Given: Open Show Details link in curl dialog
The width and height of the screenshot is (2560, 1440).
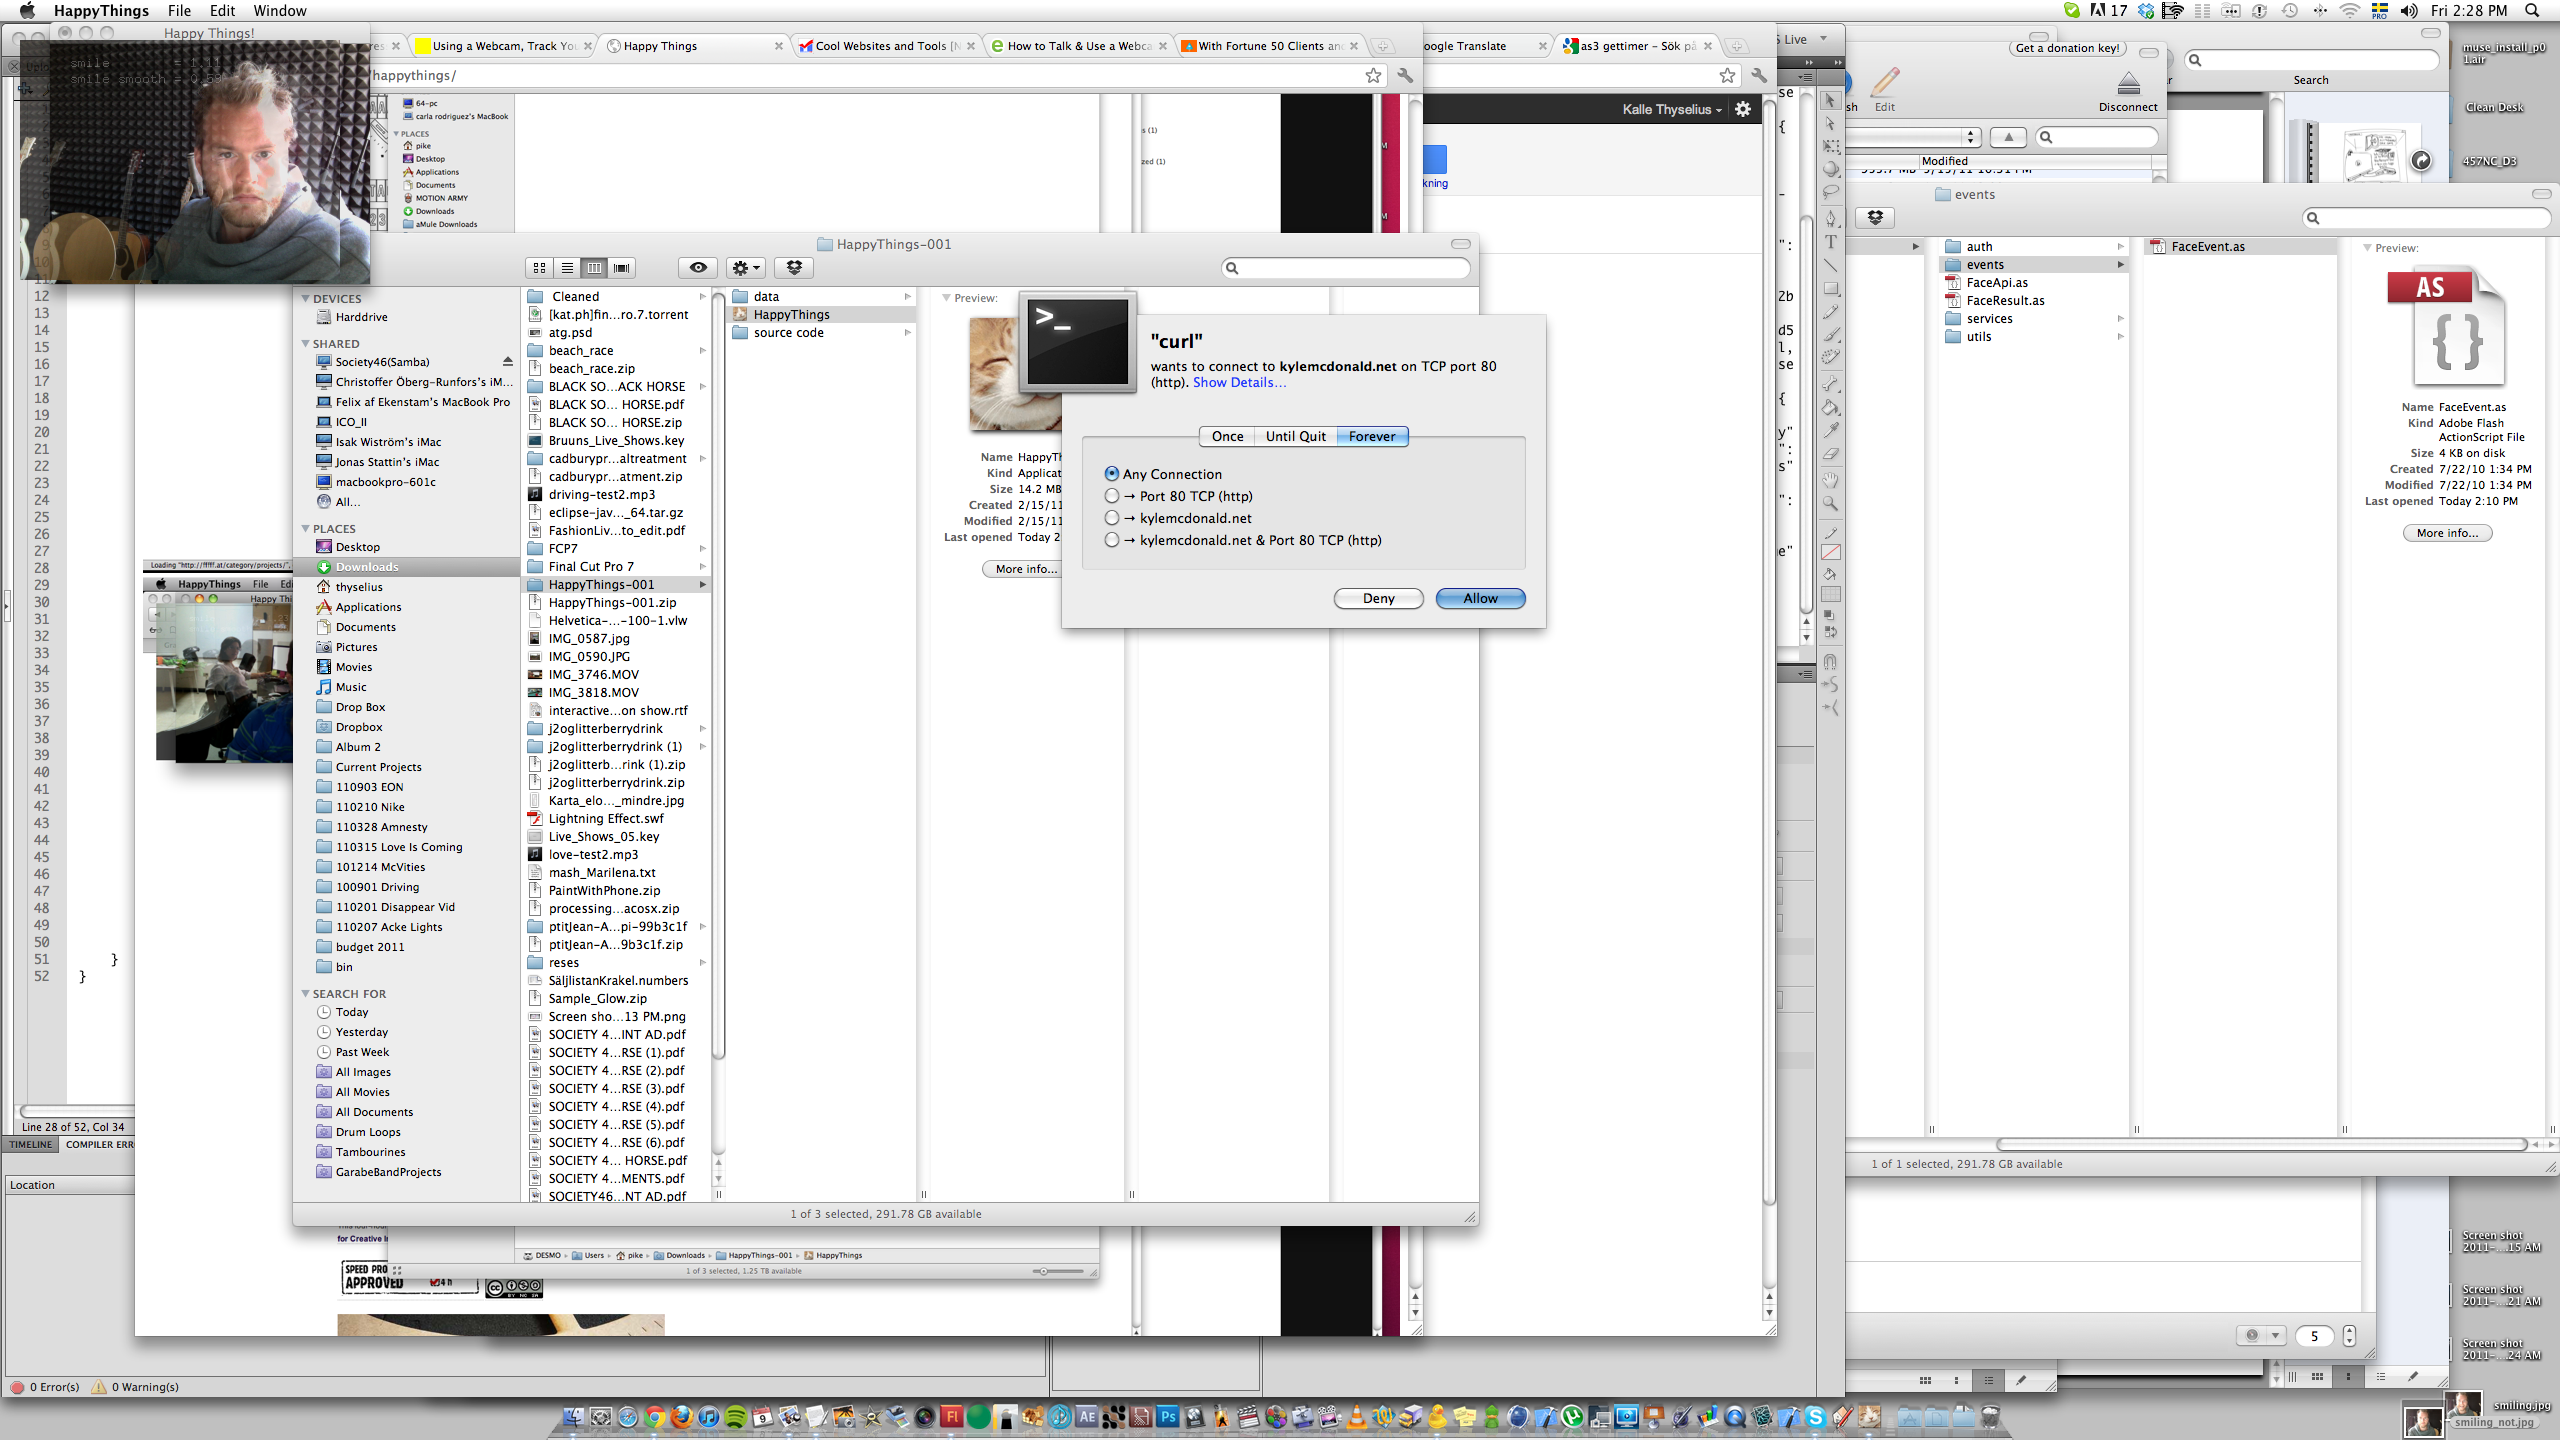Looking at the screenshot, I should 1239,382.
